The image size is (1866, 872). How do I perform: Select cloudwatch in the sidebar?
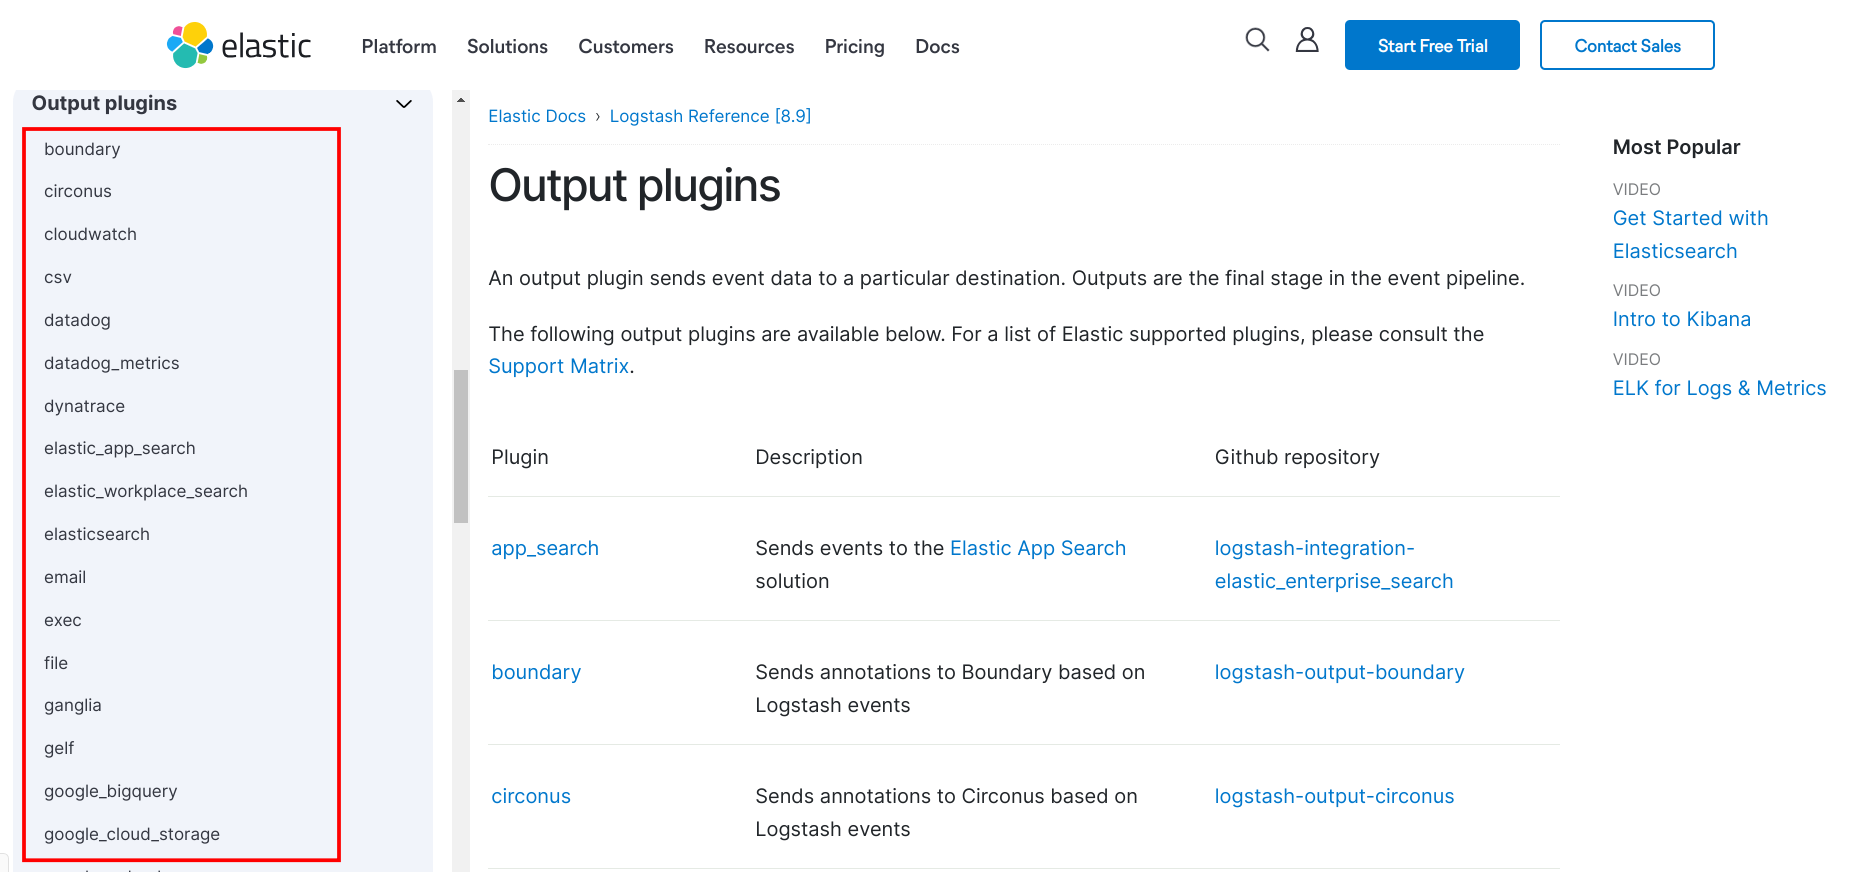point(90,234)
